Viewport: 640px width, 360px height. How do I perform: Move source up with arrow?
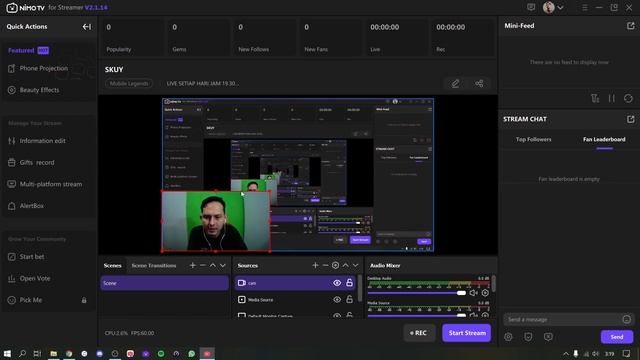click(x=345, y=265)
